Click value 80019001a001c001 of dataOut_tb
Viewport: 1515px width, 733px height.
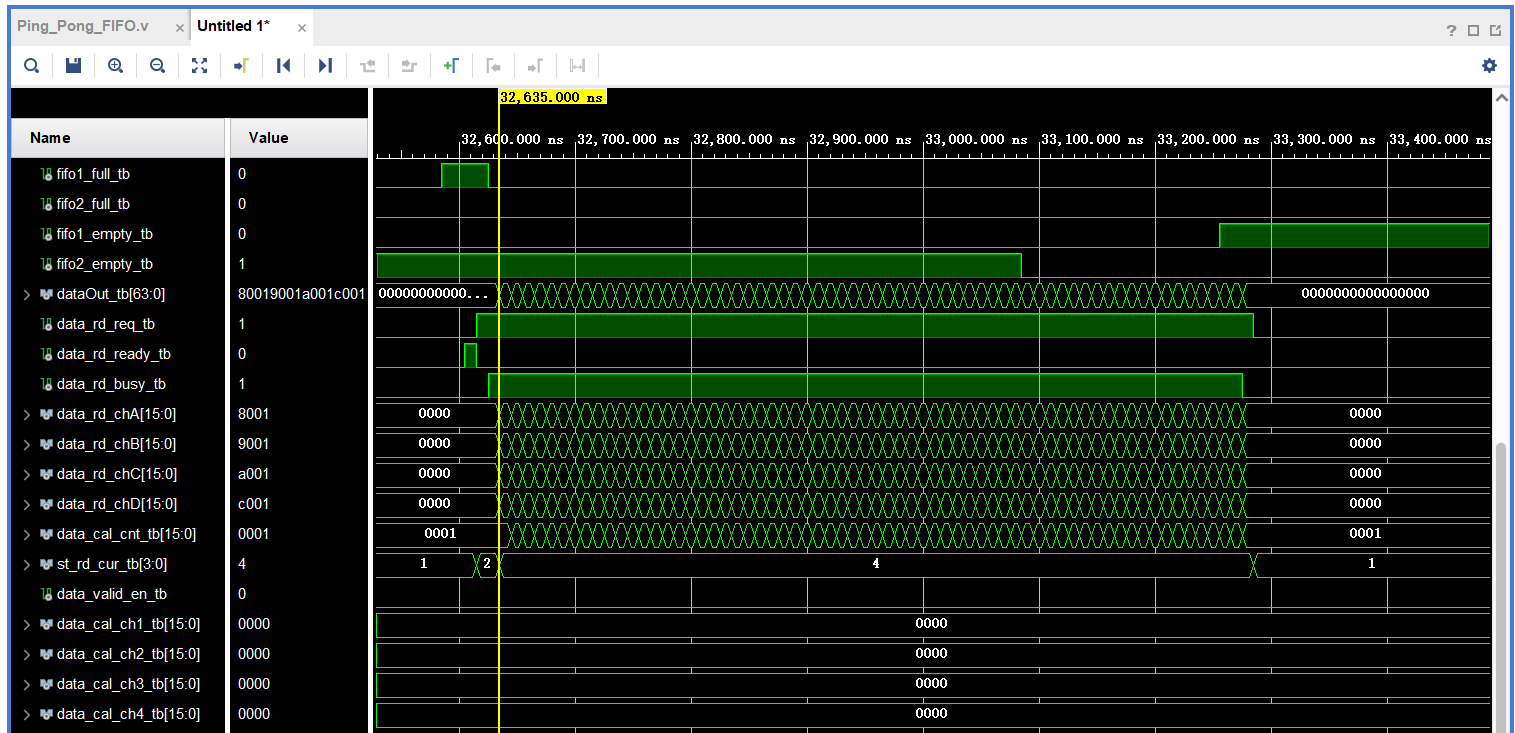click(x=300, y=294)
